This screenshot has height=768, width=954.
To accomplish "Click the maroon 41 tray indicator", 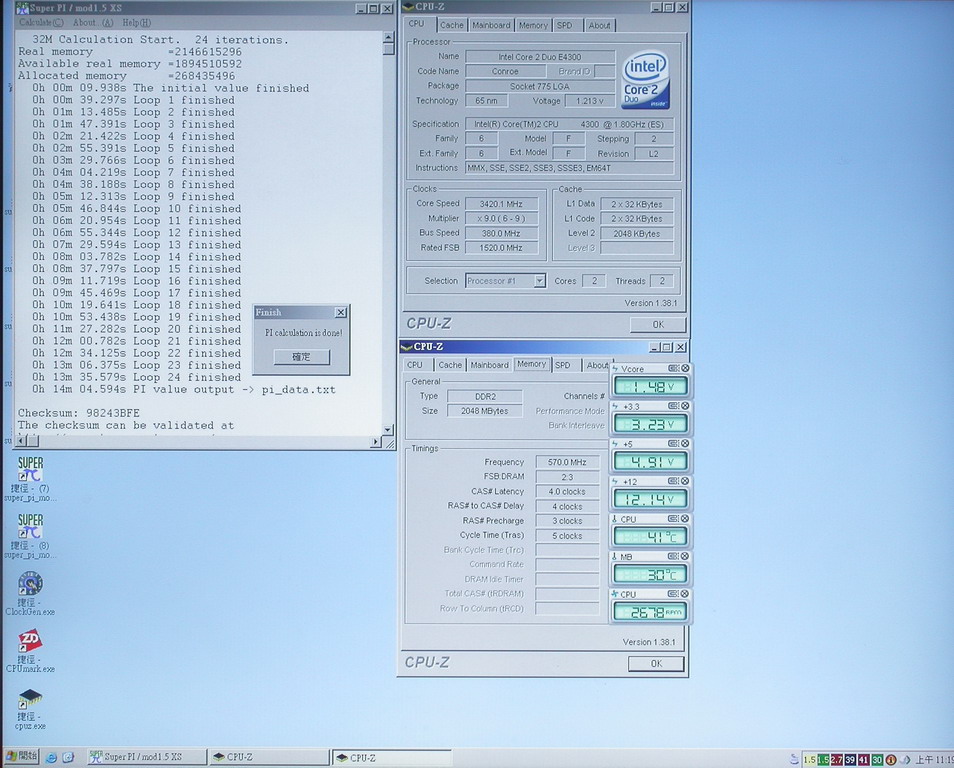I will tap(863, 759).
